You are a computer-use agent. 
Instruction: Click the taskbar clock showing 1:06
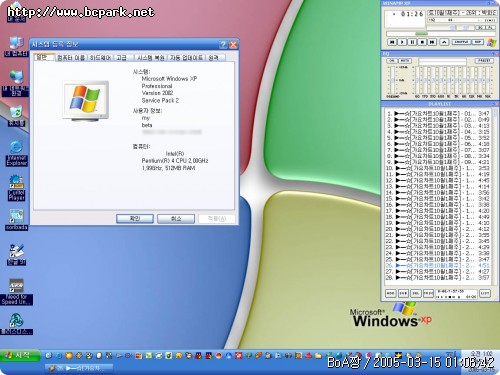(x=480, y=353)
